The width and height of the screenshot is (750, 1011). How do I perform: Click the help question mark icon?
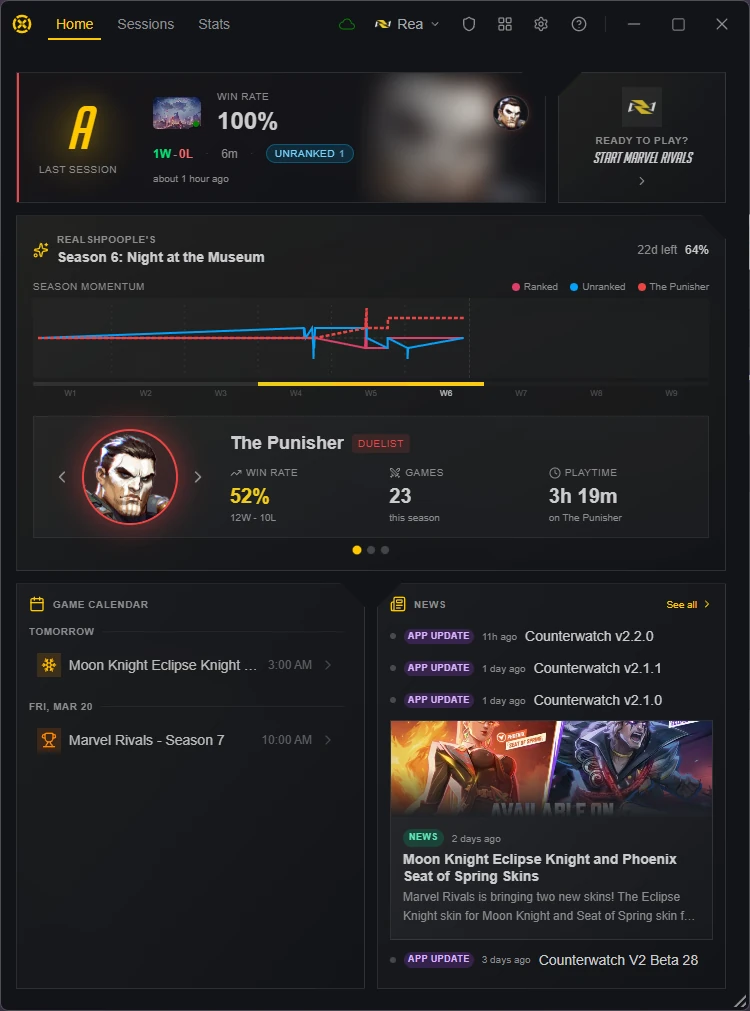(579, 25)
